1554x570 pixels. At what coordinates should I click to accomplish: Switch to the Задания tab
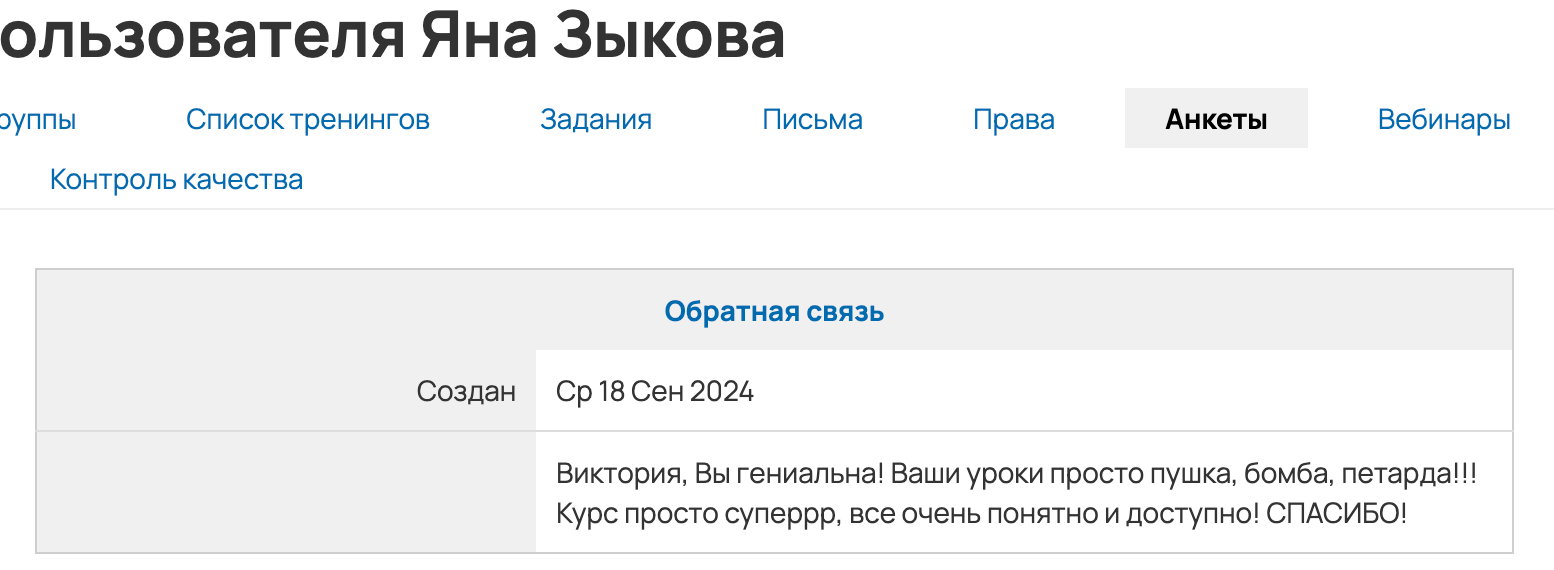click(595, 120)
